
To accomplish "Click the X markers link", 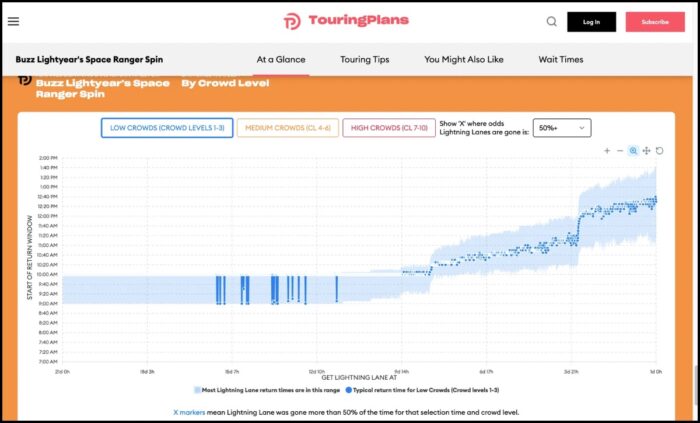I will [189, 412].
